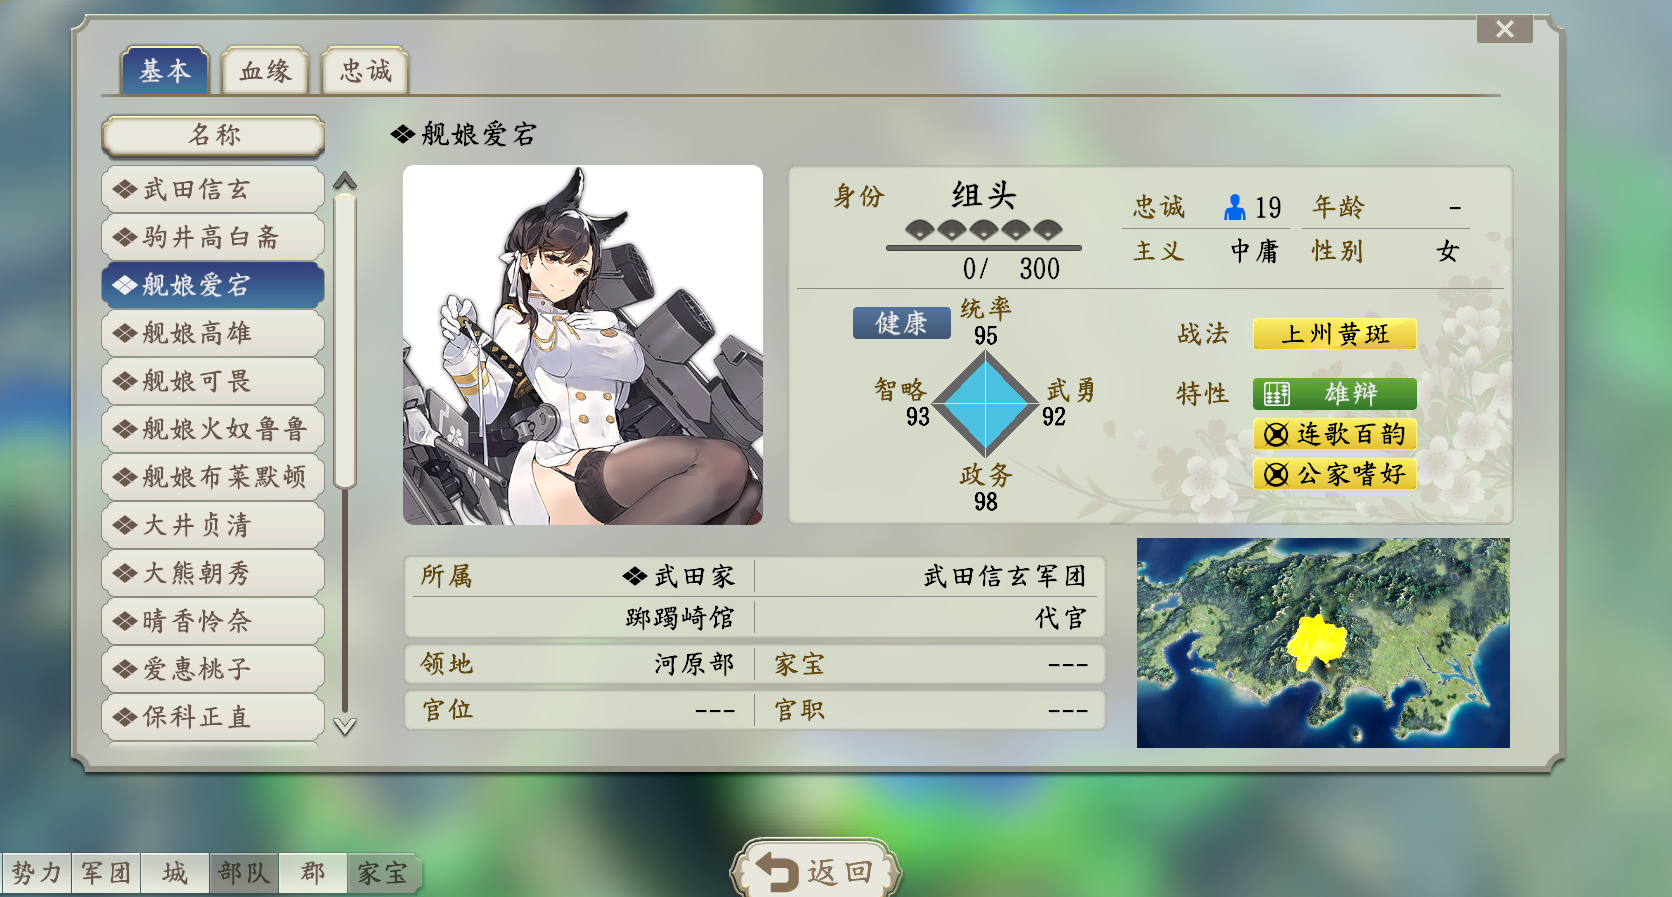
Task: Click the 健康 status badge
Action: pyautogui.click(x=901, y=323)
